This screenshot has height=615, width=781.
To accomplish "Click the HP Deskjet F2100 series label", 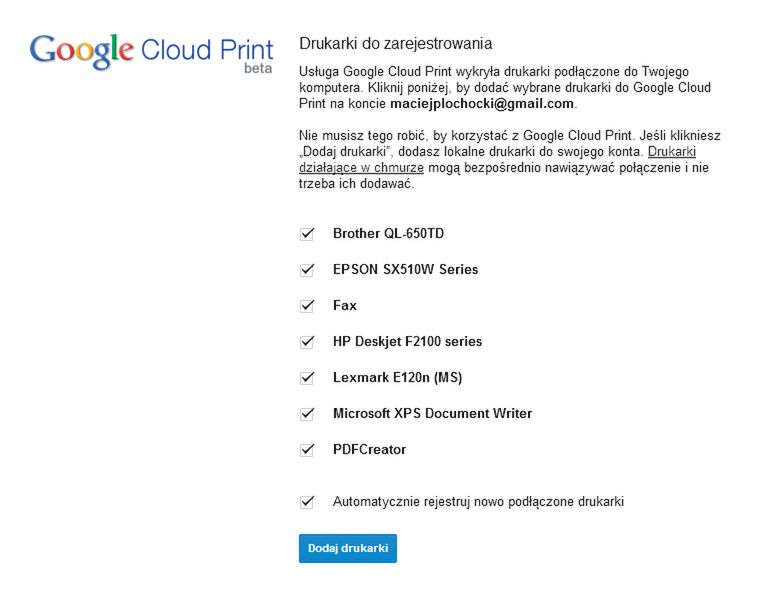I will pyautogui.click(x=407, y=342).
